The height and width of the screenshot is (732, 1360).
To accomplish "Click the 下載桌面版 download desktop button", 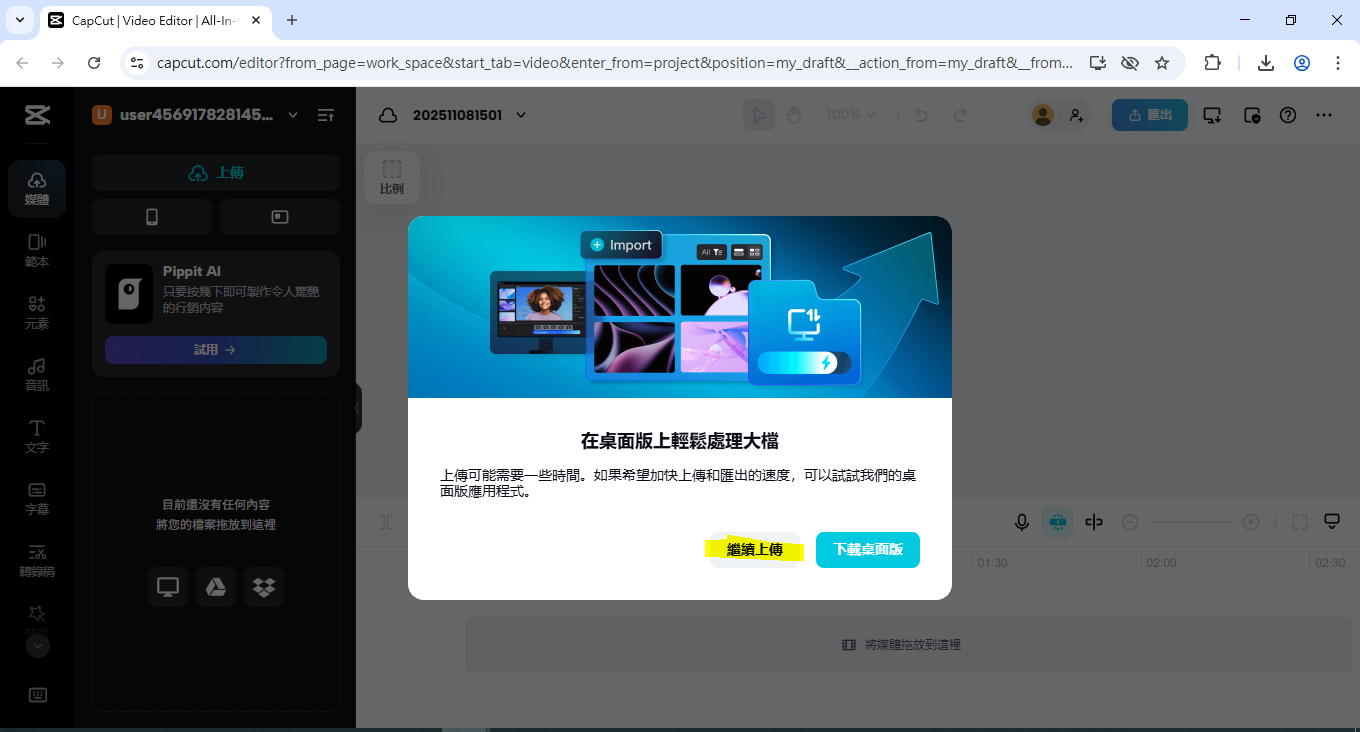I will 868,550.
